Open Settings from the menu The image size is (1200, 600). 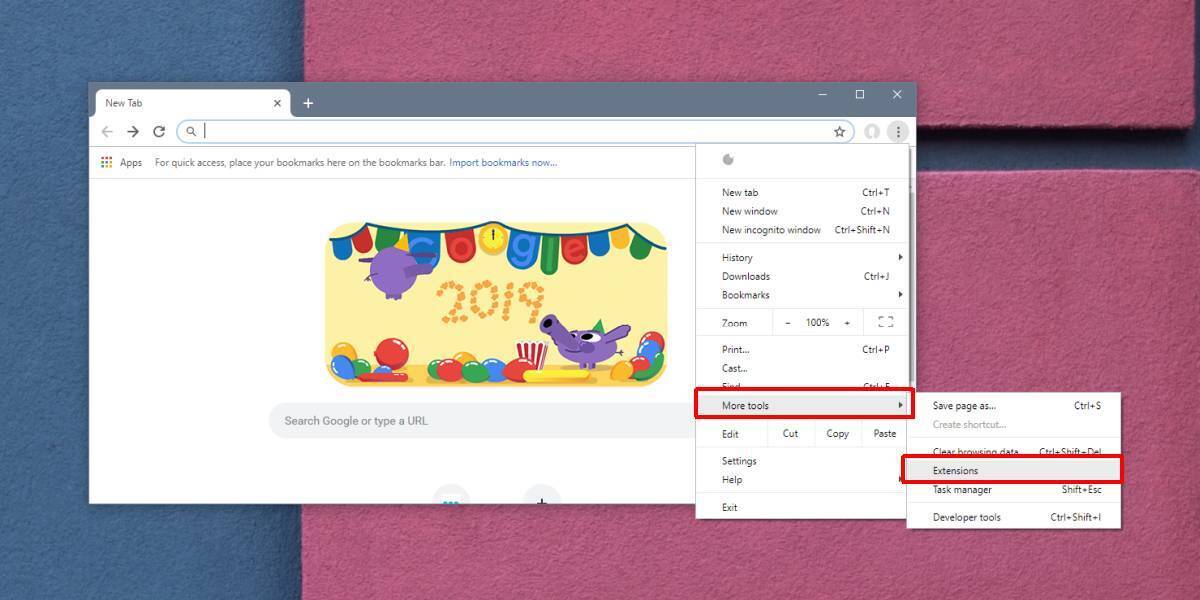[x=803, y=461]
